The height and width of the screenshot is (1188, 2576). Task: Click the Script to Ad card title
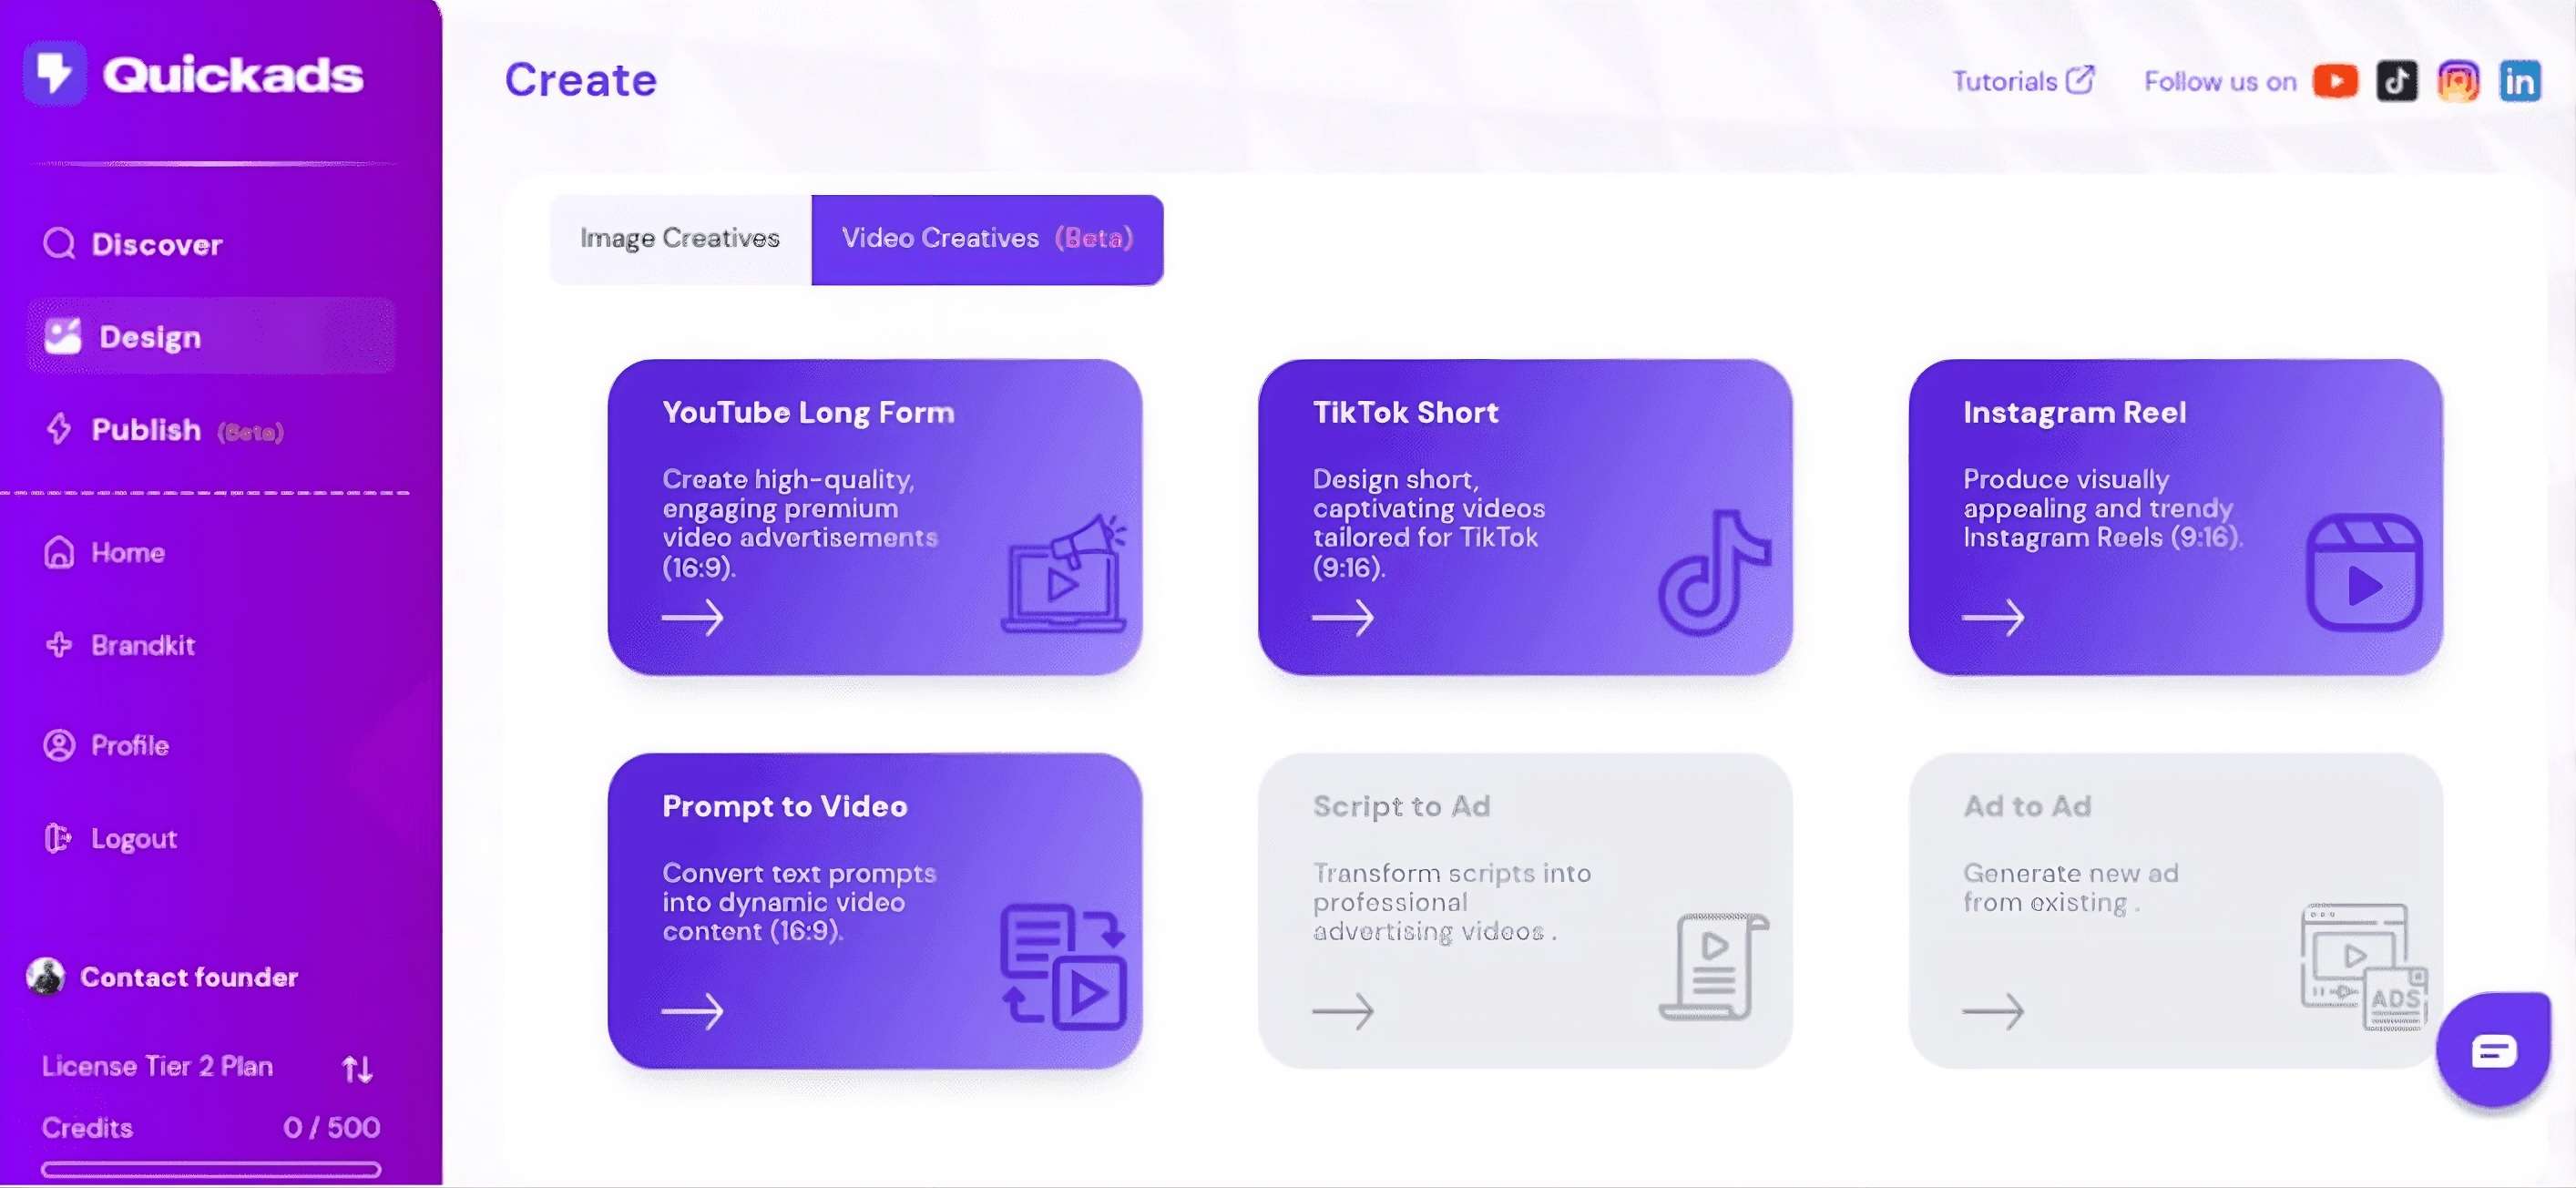tap(1401, 806)
